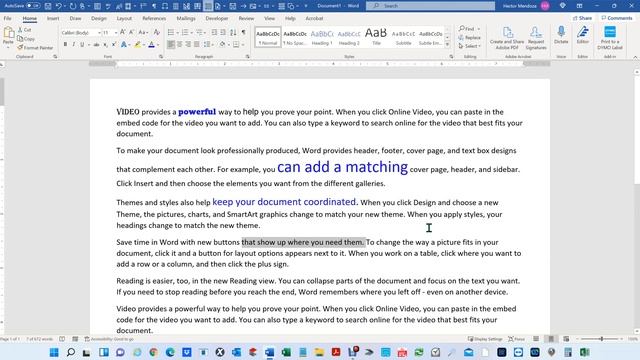Switch to the Layout tab

pos(124,18)
